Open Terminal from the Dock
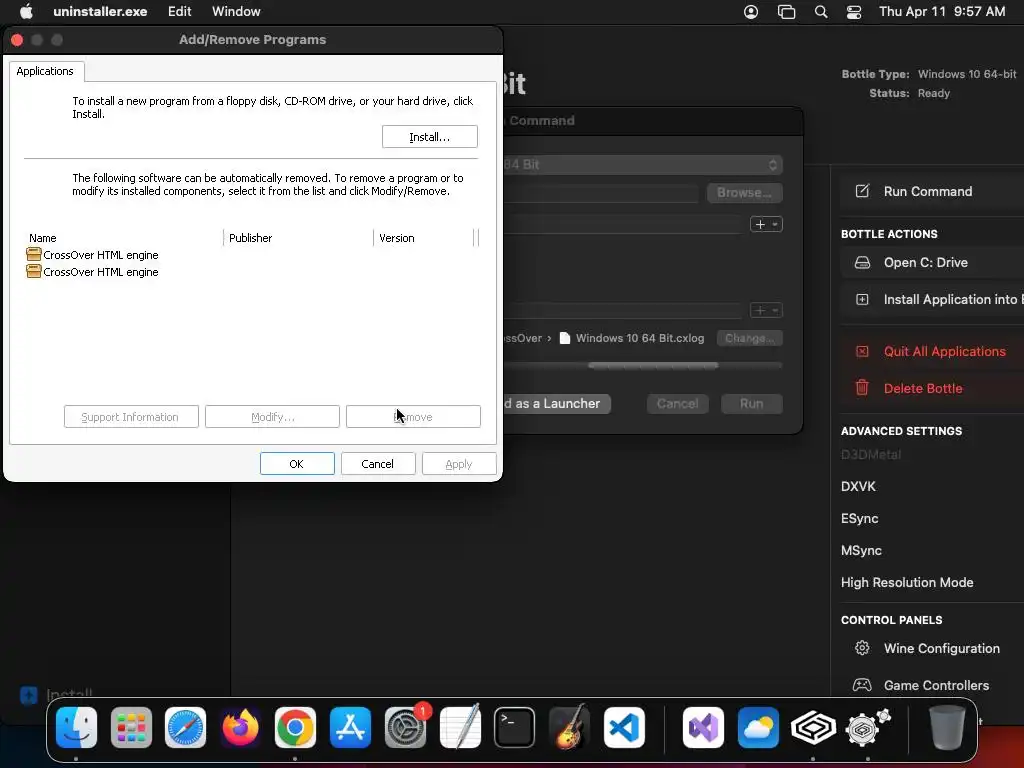 click(515, 728)
